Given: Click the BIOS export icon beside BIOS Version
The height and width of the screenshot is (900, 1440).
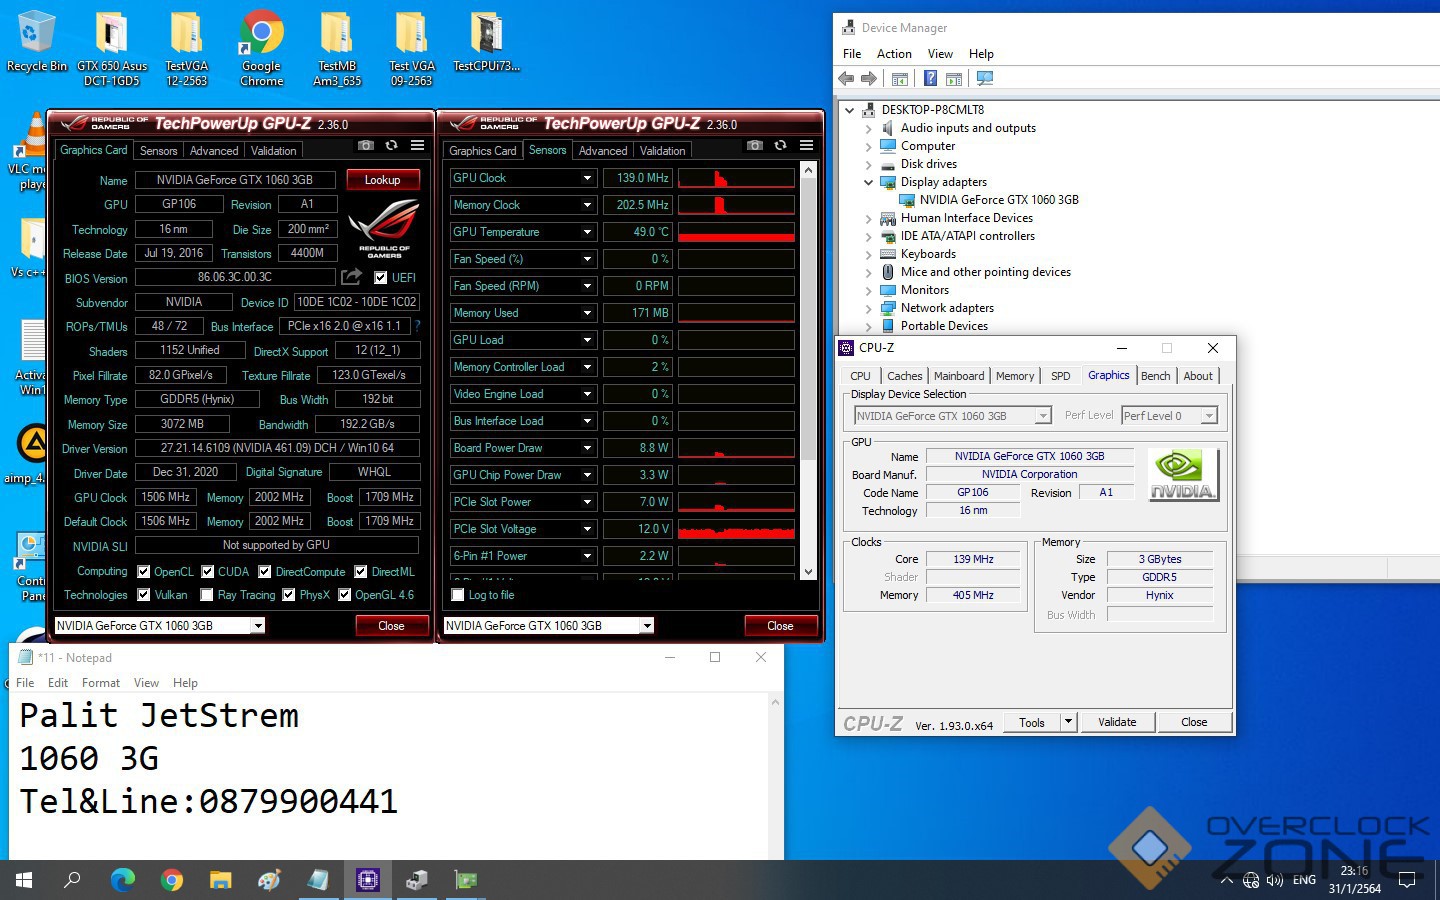Looking at the screenshot, I should tap(351, 277).
